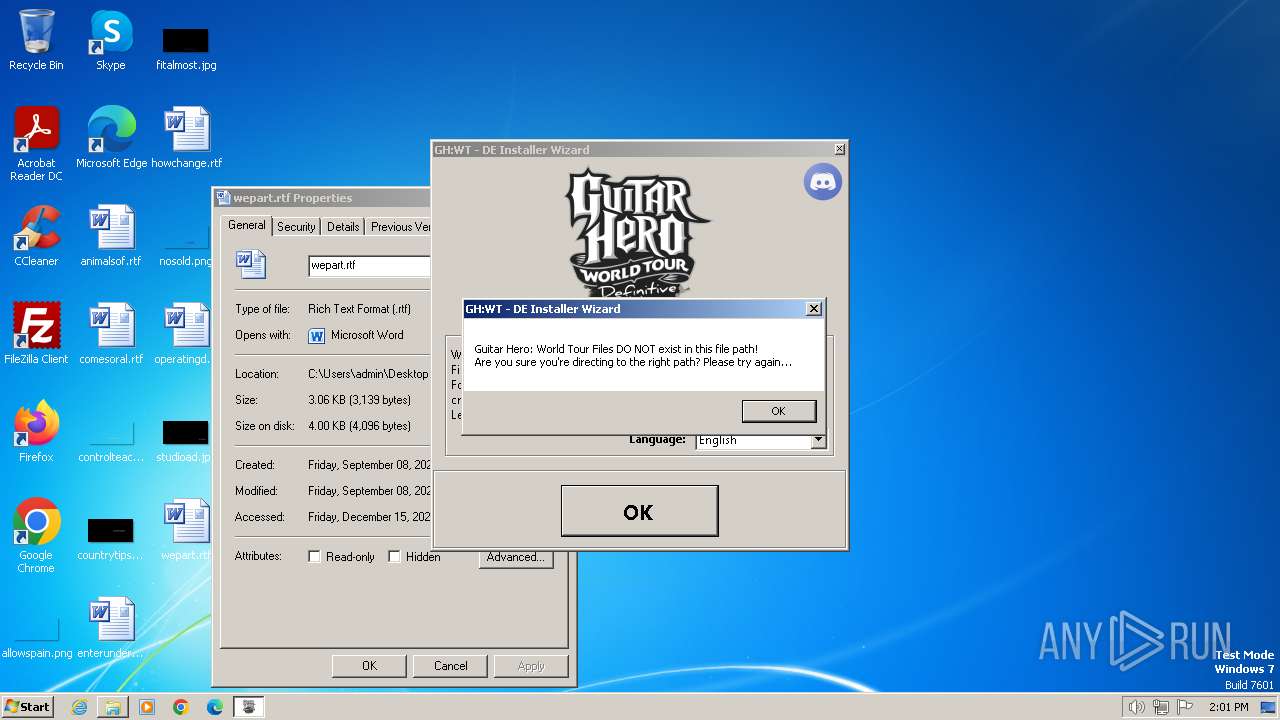Viewport: 1280px width, 720px height.
Task: Click the Edge taskbar icon
Action: pos(215,707)
